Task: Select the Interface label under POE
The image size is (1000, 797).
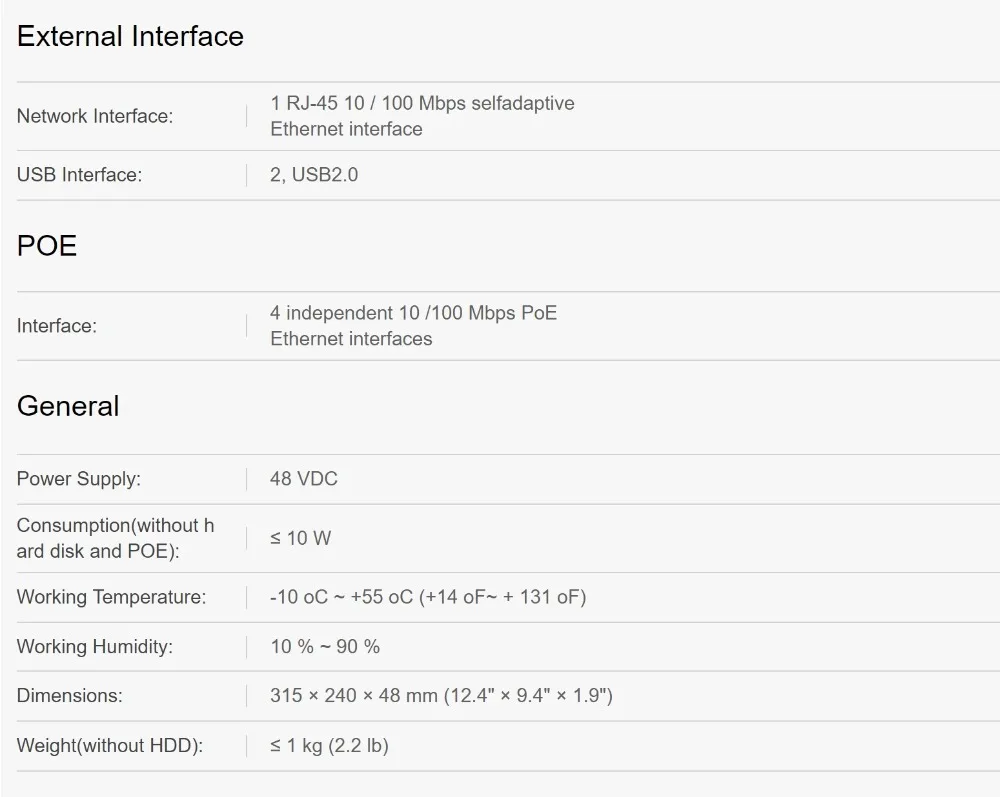Action: pos(57,326)
